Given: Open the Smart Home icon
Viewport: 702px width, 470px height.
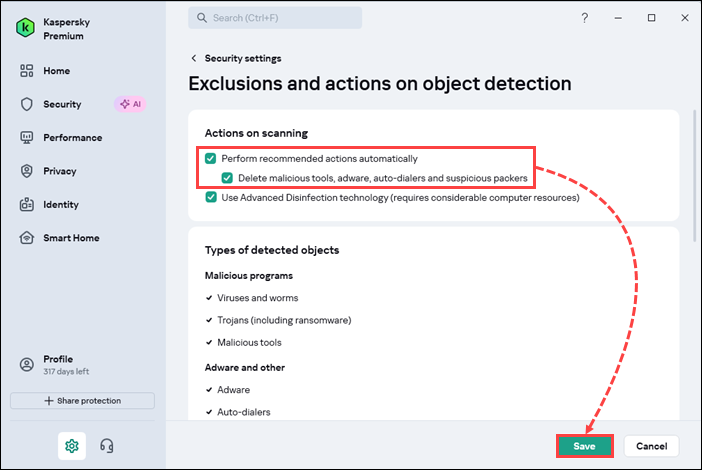Looking at the screenshot, I should click(x=27, y=238).
